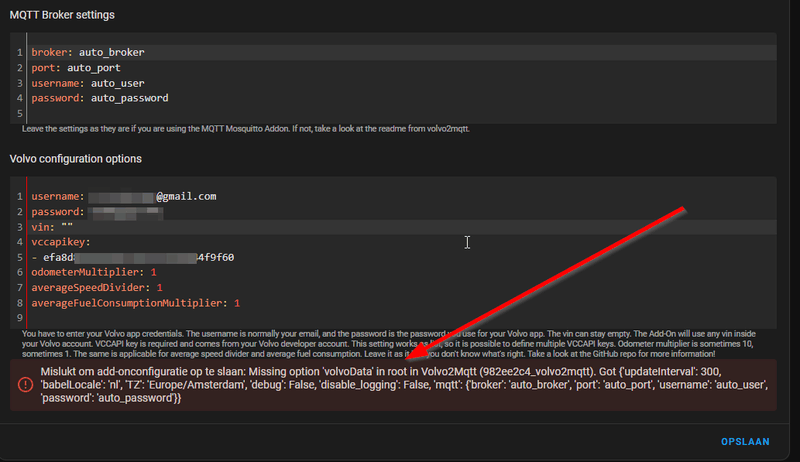Click the Volvo app credentials help text
The width and height of the screenshot is (800, 462).
pyautogui.click(x=389, y=344)
